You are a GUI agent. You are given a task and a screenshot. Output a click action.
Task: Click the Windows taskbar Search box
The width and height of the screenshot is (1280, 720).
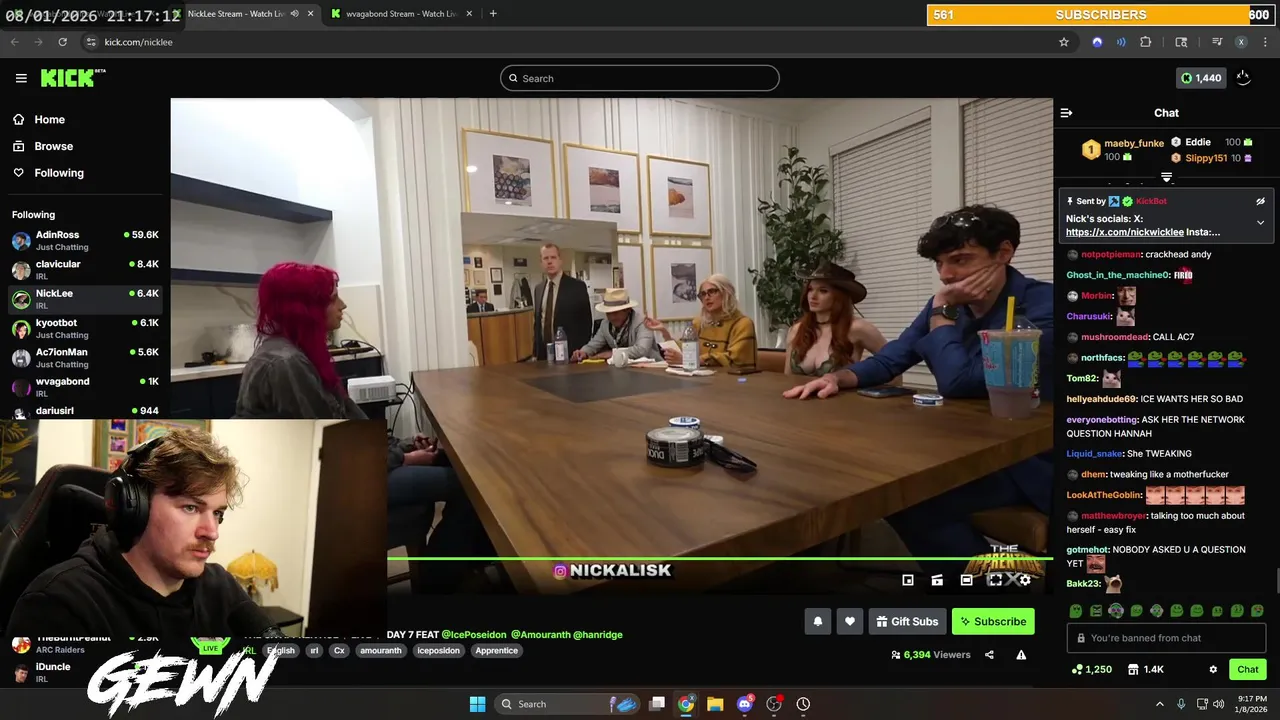568,704
